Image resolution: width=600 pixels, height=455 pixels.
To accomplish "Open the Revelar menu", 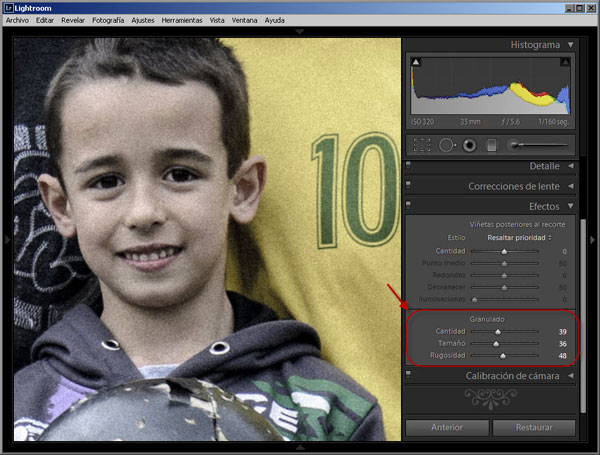I will 73,20.
